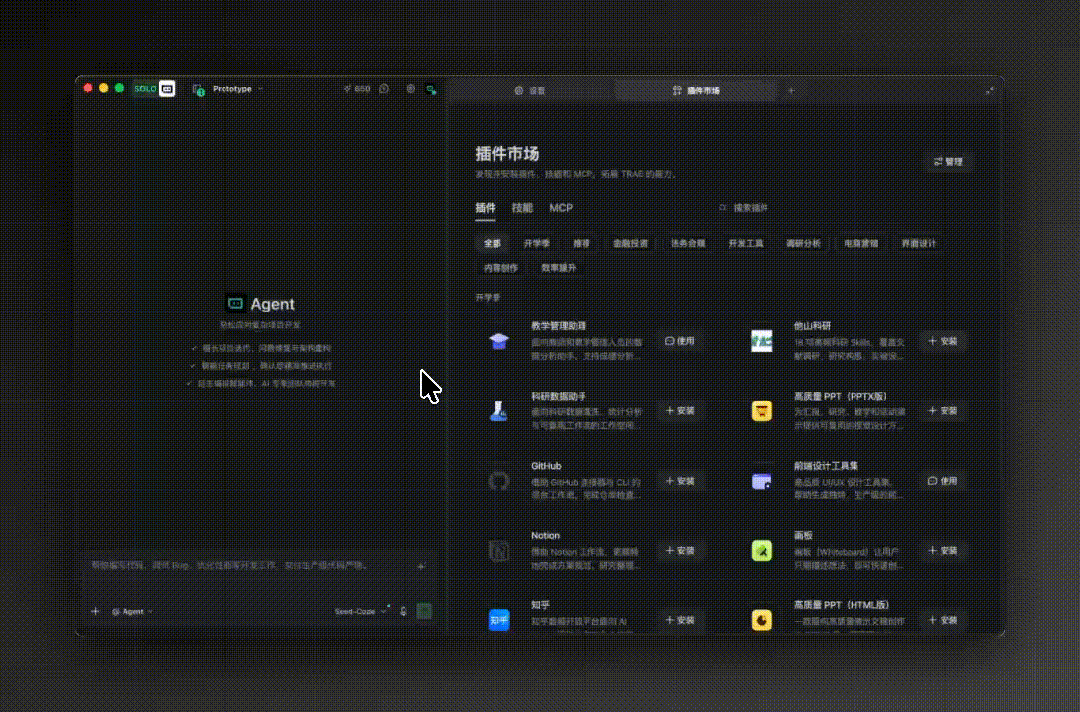Open the chat bubble icon in header
Viewport: 1080px width, 712px height.
[384, 89]
